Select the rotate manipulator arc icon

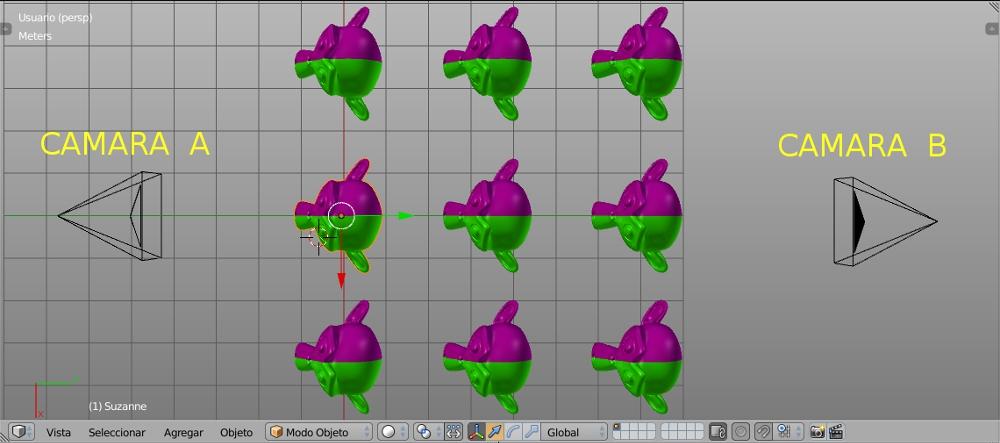tap(513, 432)
